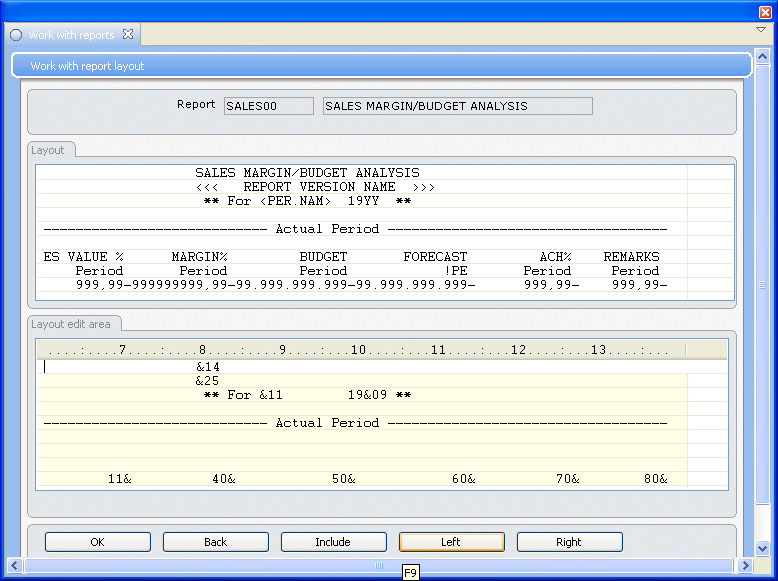Select the Layout tab
Viewport: 778px width, 581px height.
point(48,150)
